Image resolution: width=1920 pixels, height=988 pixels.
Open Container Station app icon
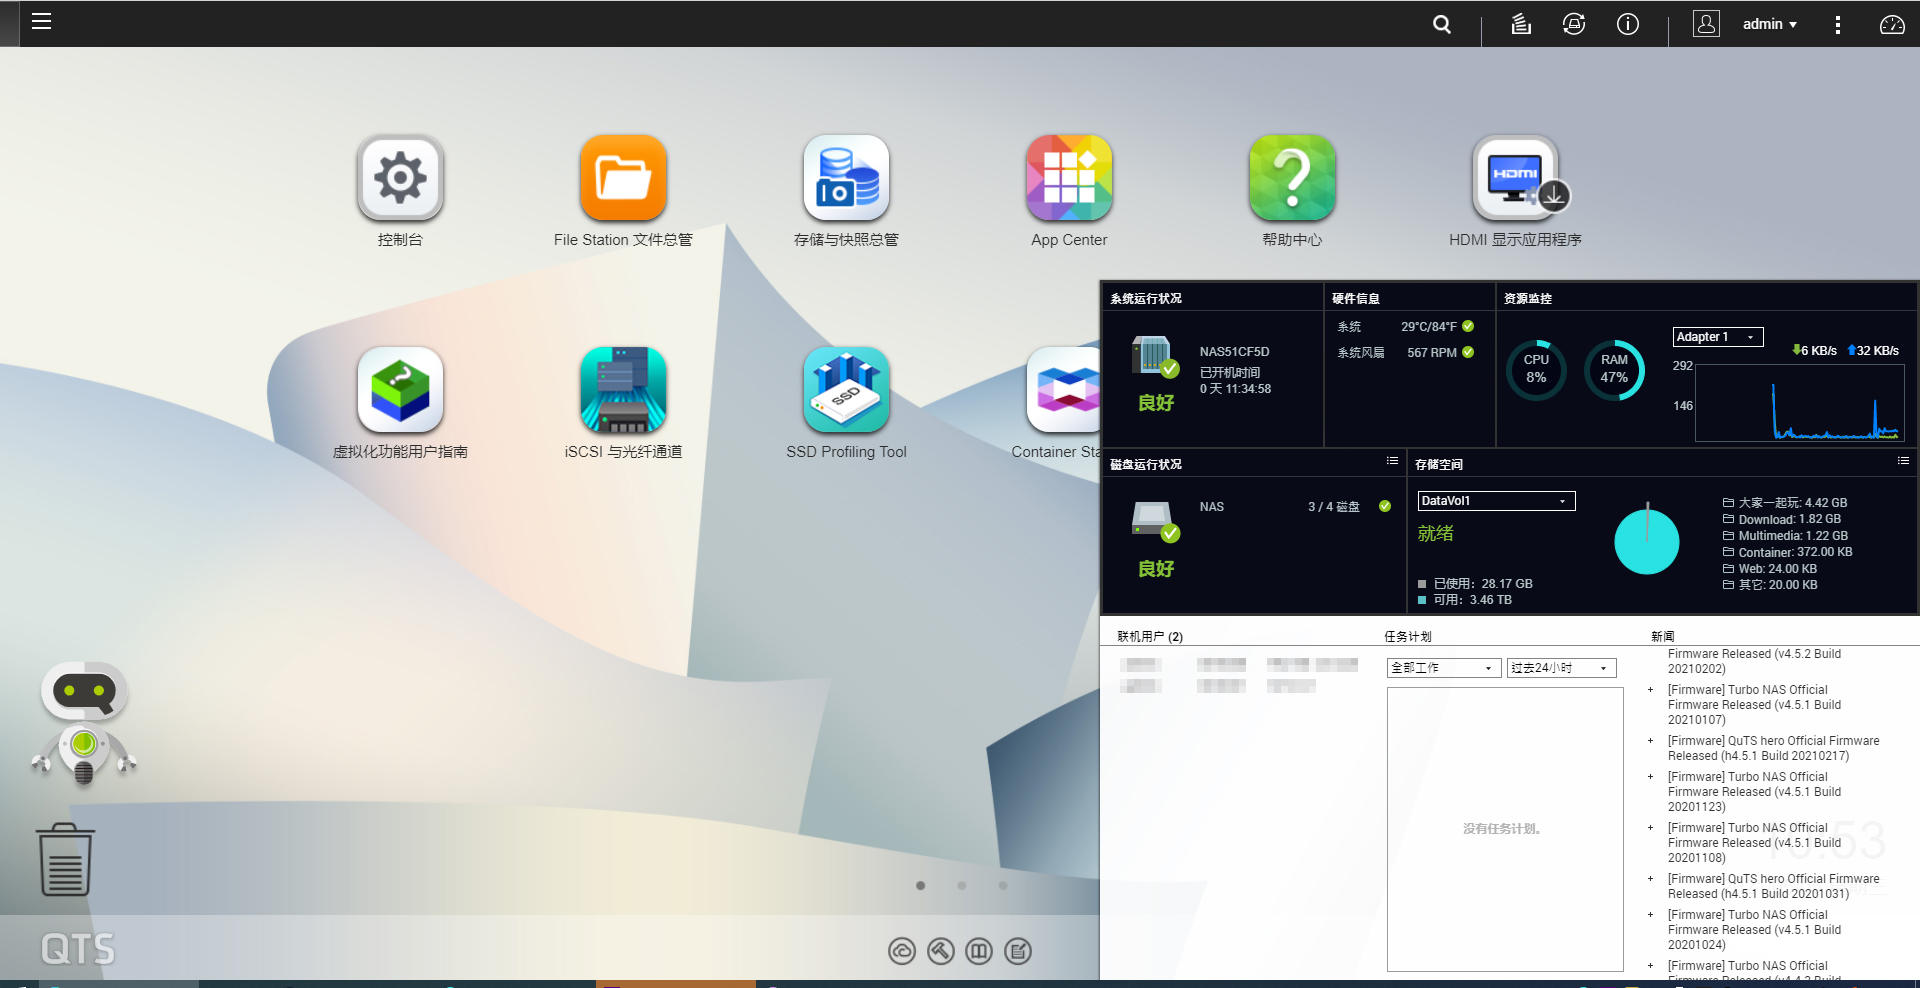[1063, 390]
